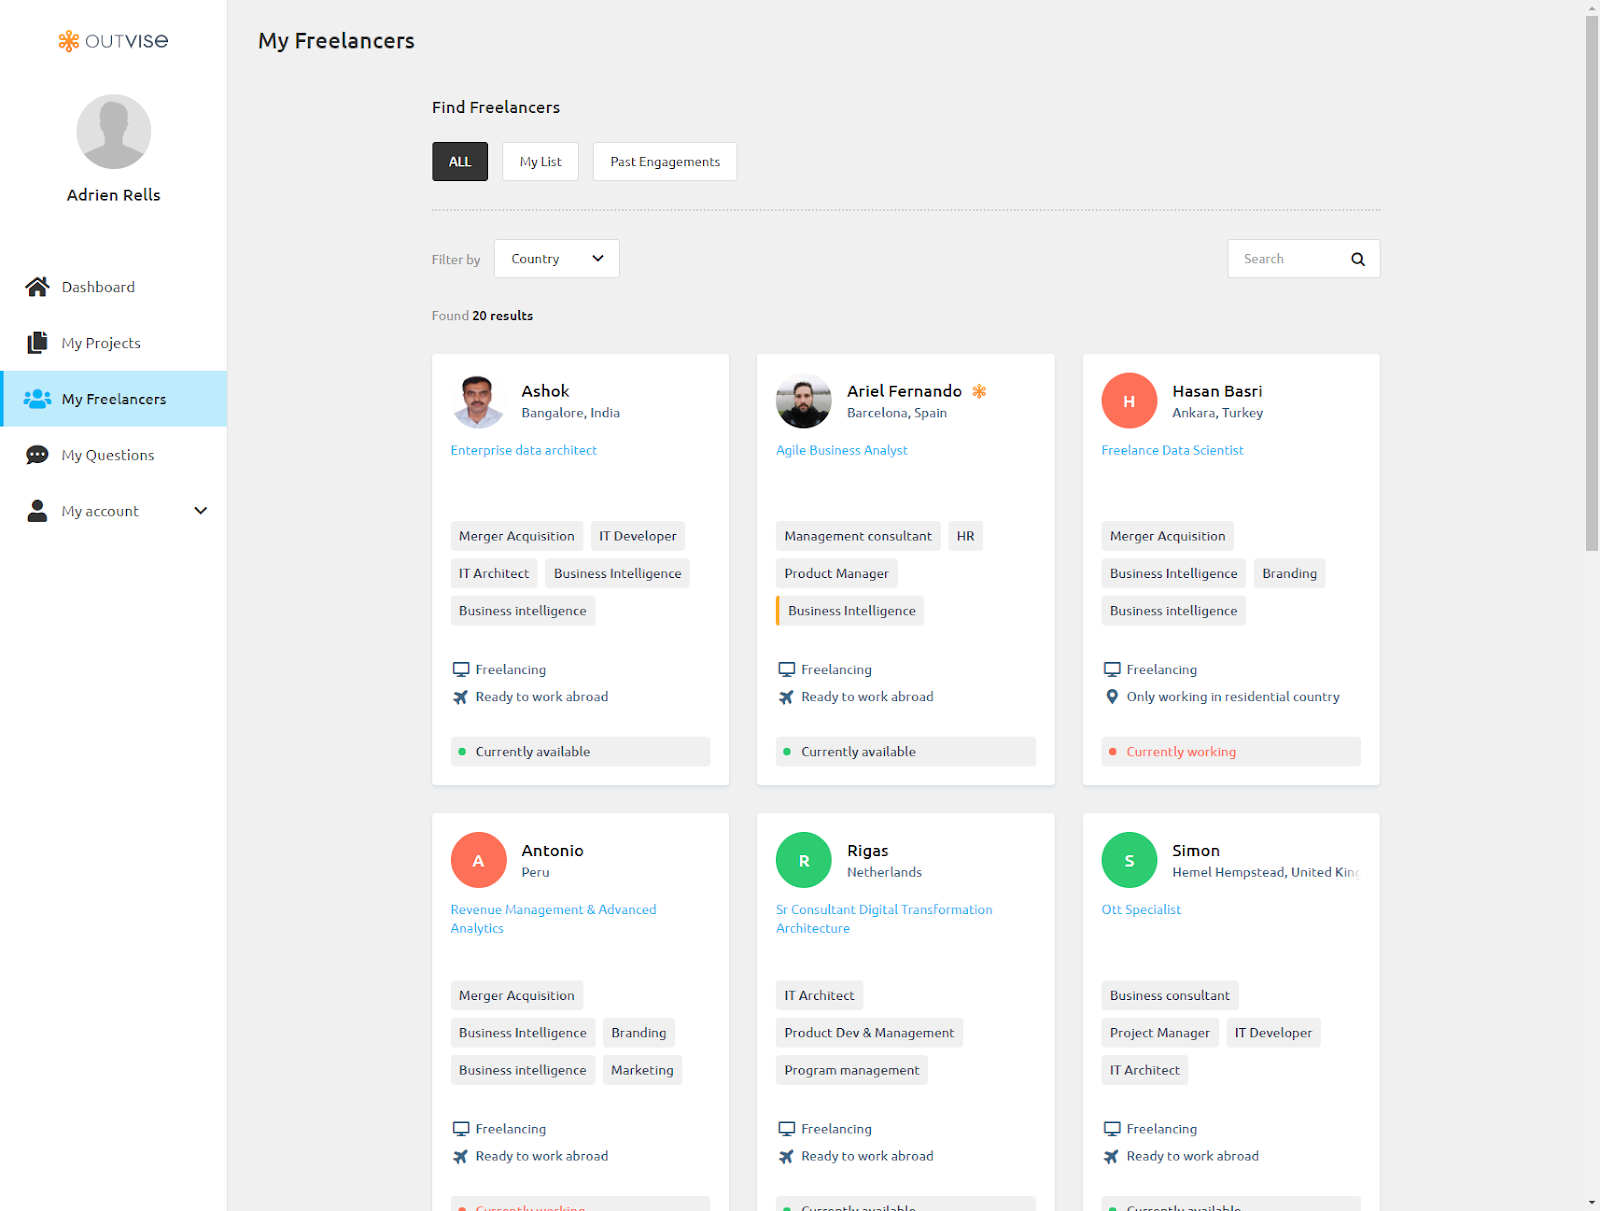Click the My Projects documents icon

[37, 343]
